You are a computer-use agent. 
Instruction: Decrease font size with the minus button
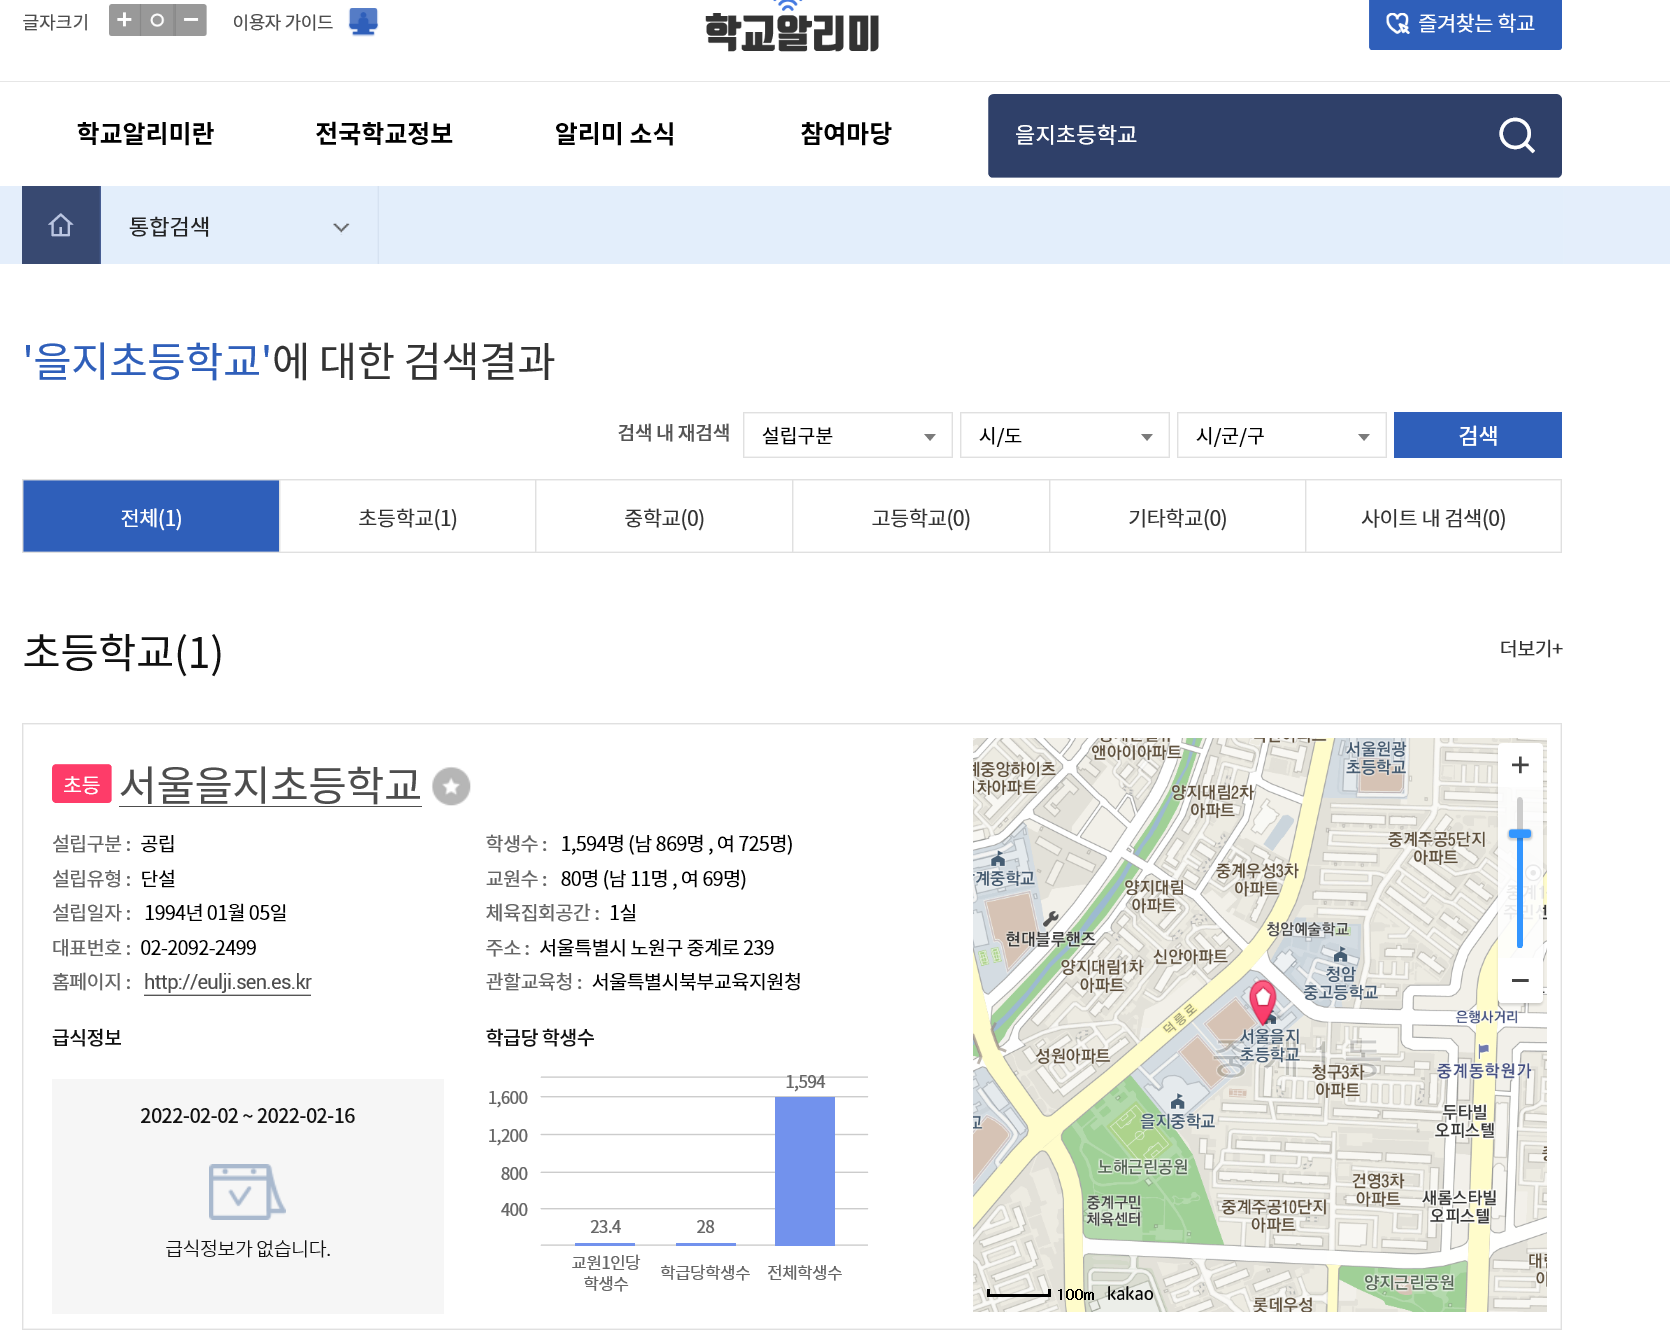tap(190, 19)
